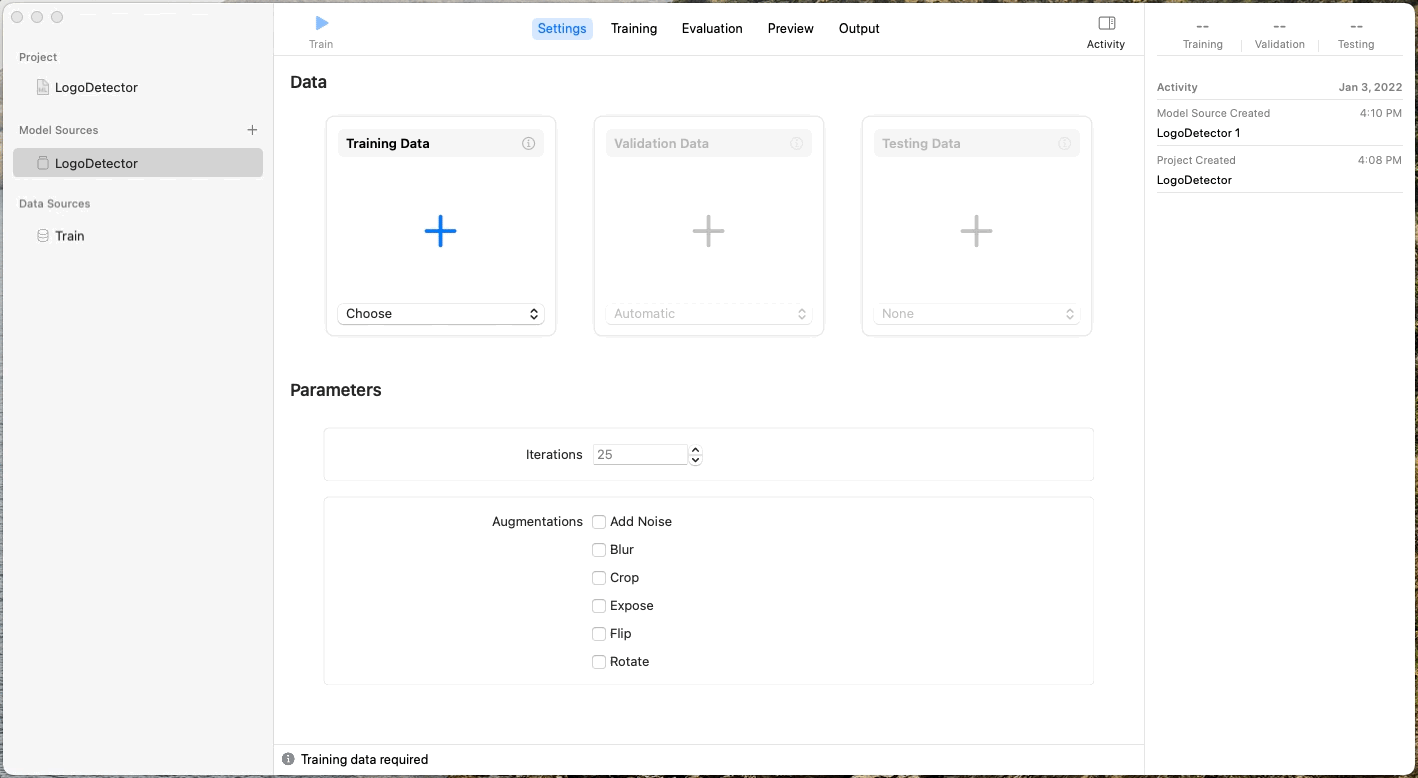Switch to the Preview tab
The image size is (1418, 778).
790,29
